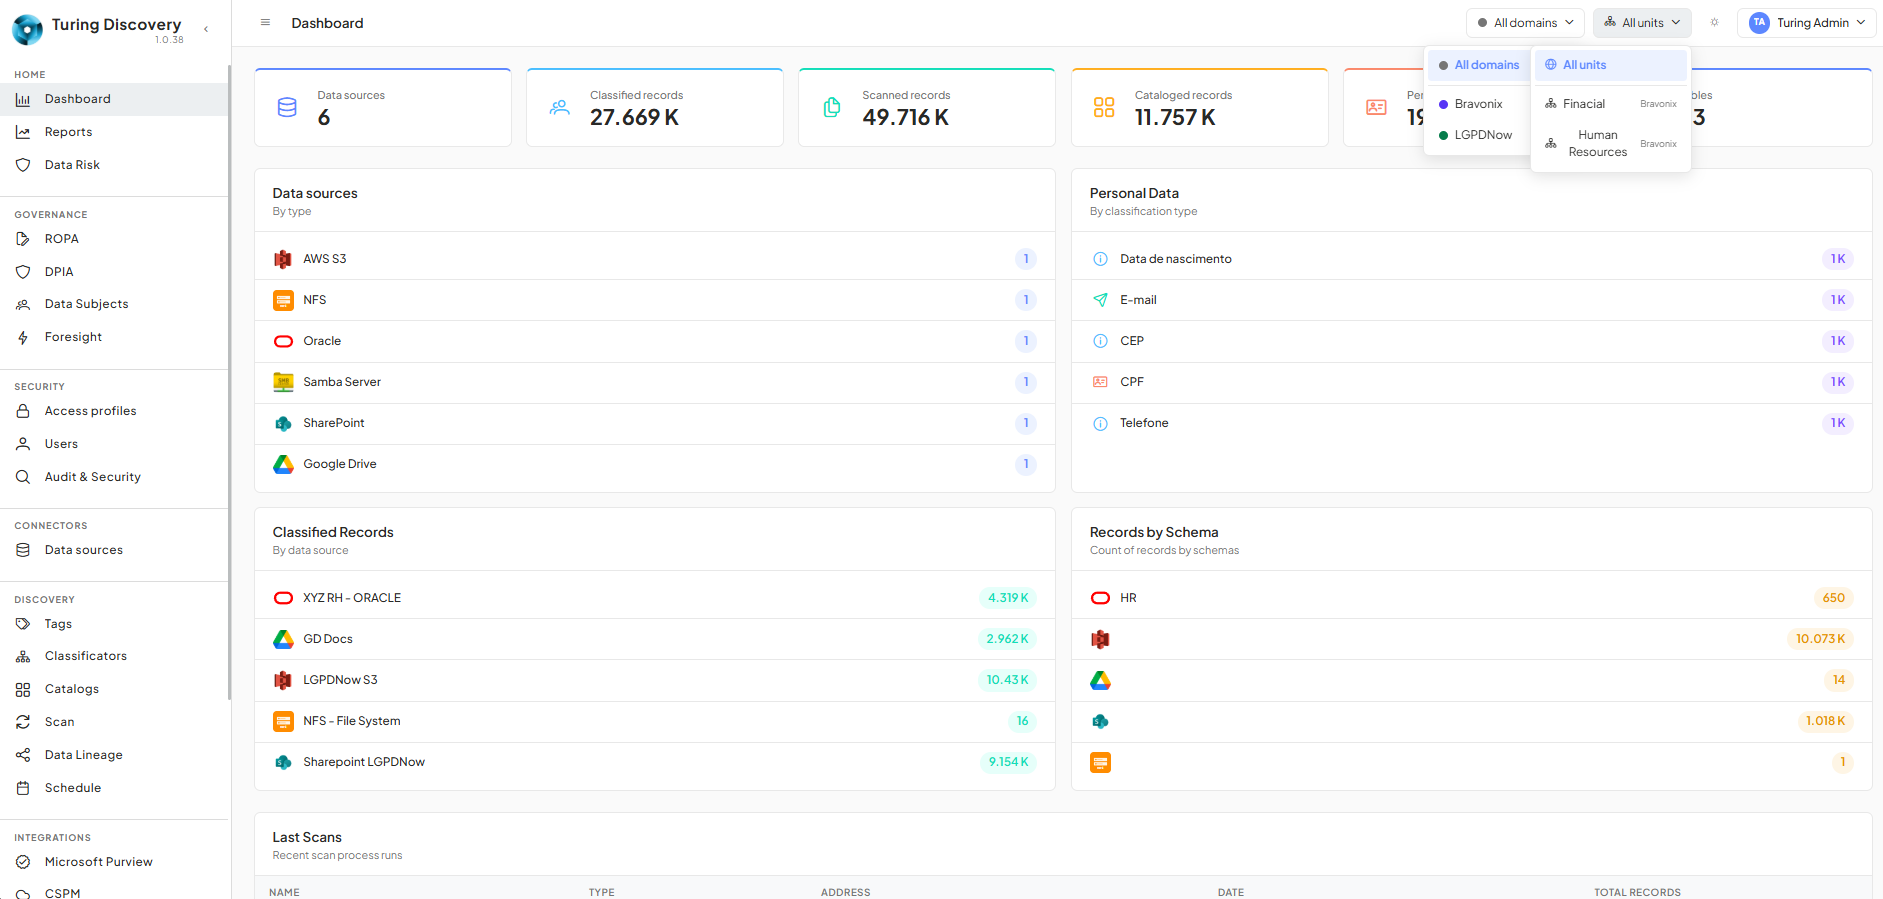Click the E-mail paper plane icon
Viewport: 1883px width, 899px height.
point(1100,300)
